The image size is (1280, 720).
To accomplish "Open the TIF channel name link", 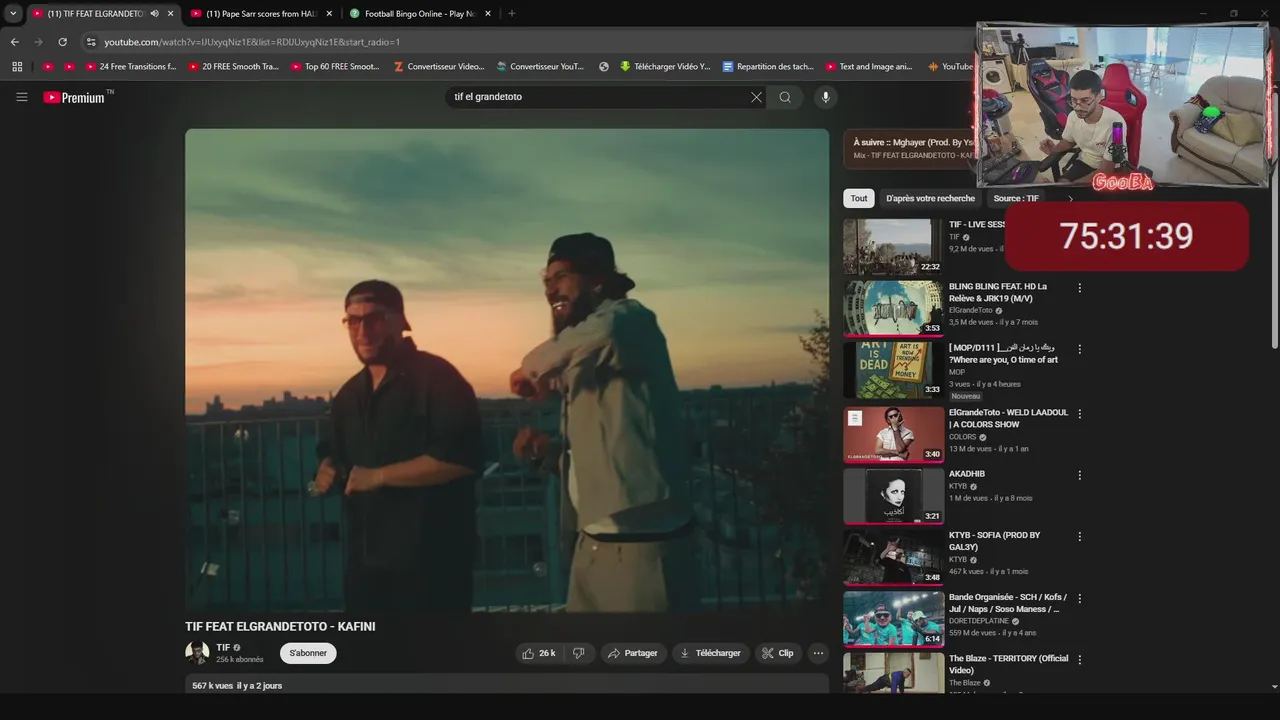I will pyautogui.click(x=223, y=648).
